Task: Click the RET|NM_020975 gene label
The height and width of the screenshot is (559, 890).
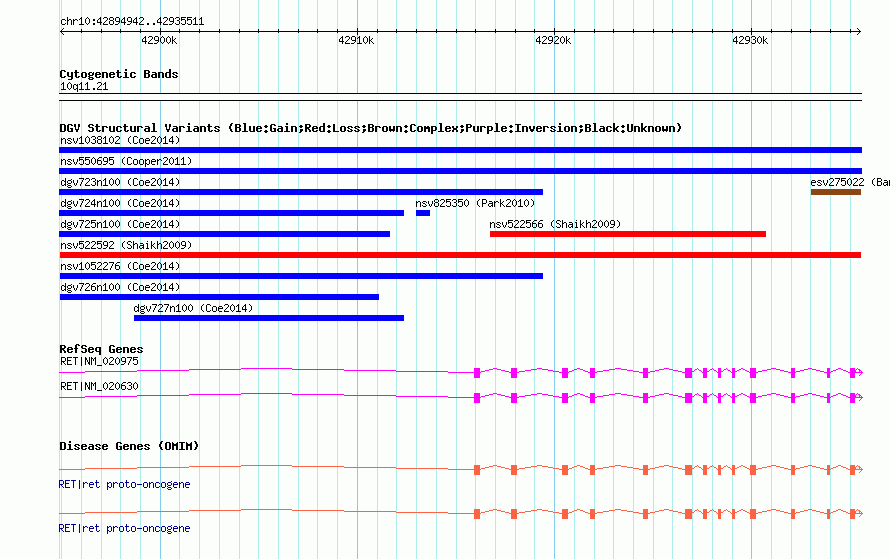Action: click(x=99, y=362)
